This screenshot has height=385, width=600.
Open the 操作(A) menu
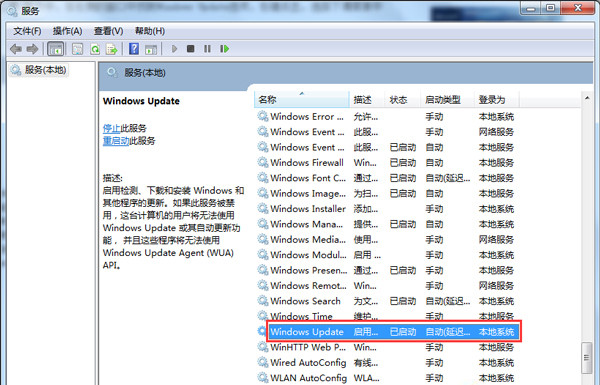click(67, 31)
